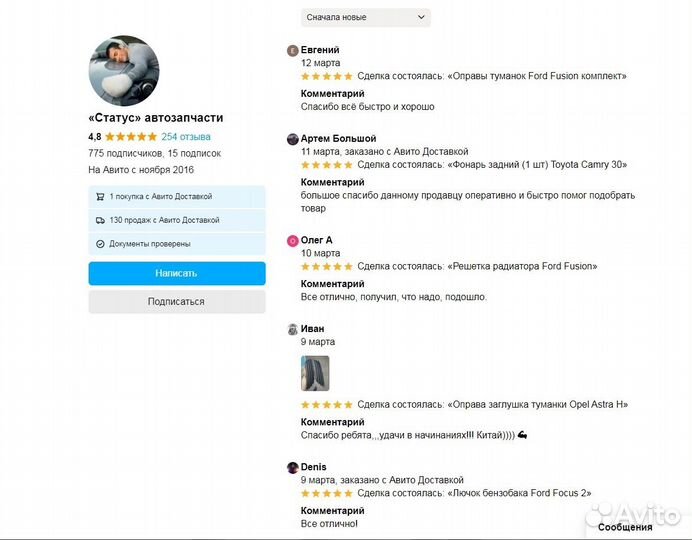The width and height of the screenshot is (692, 540).
Task: Open the «Сначала новые» sorting dropdown
Action: (x=365, y=17)
